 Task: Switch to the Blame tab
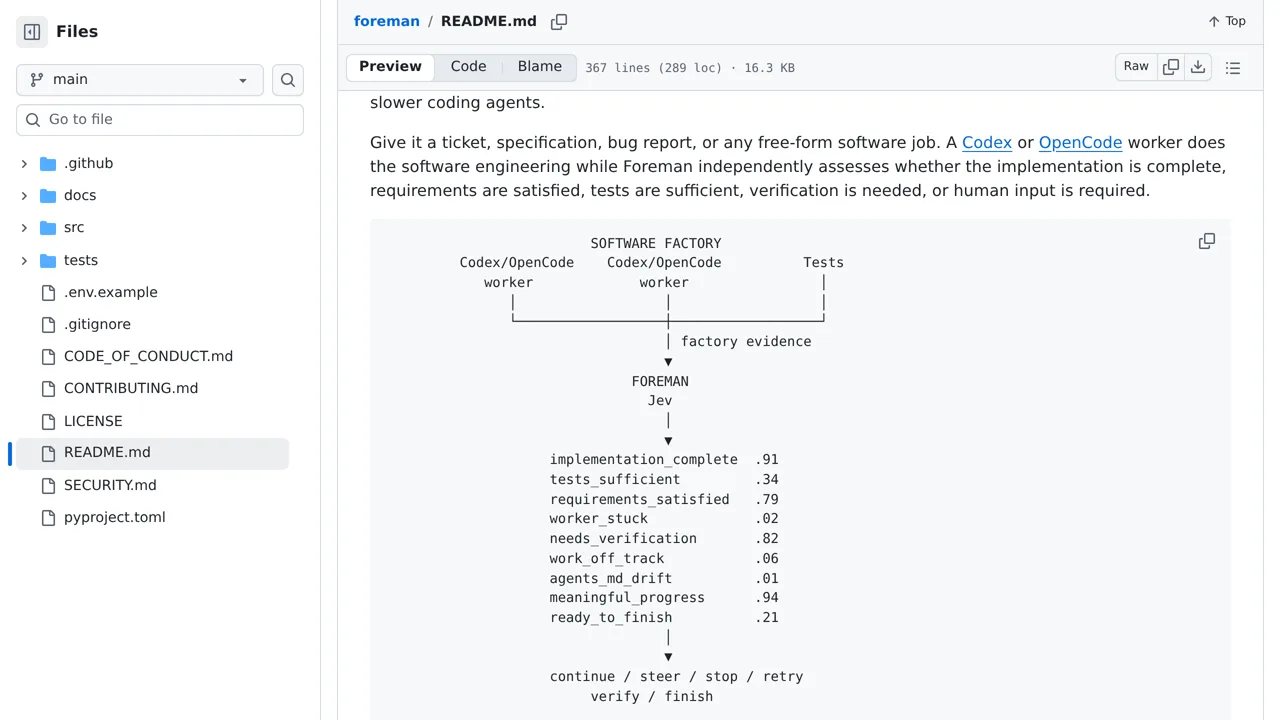(540, 67)
